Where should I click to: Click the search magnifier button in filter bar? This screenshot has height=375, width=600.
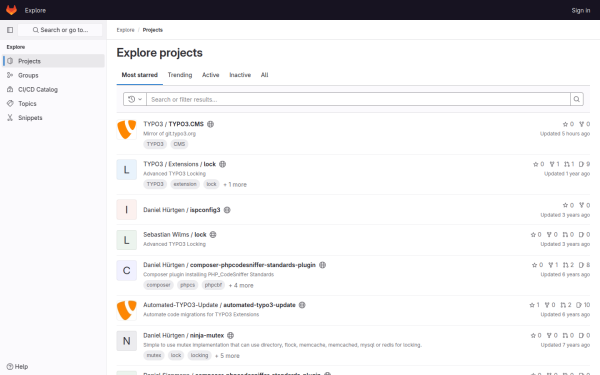tap(577, 99)
